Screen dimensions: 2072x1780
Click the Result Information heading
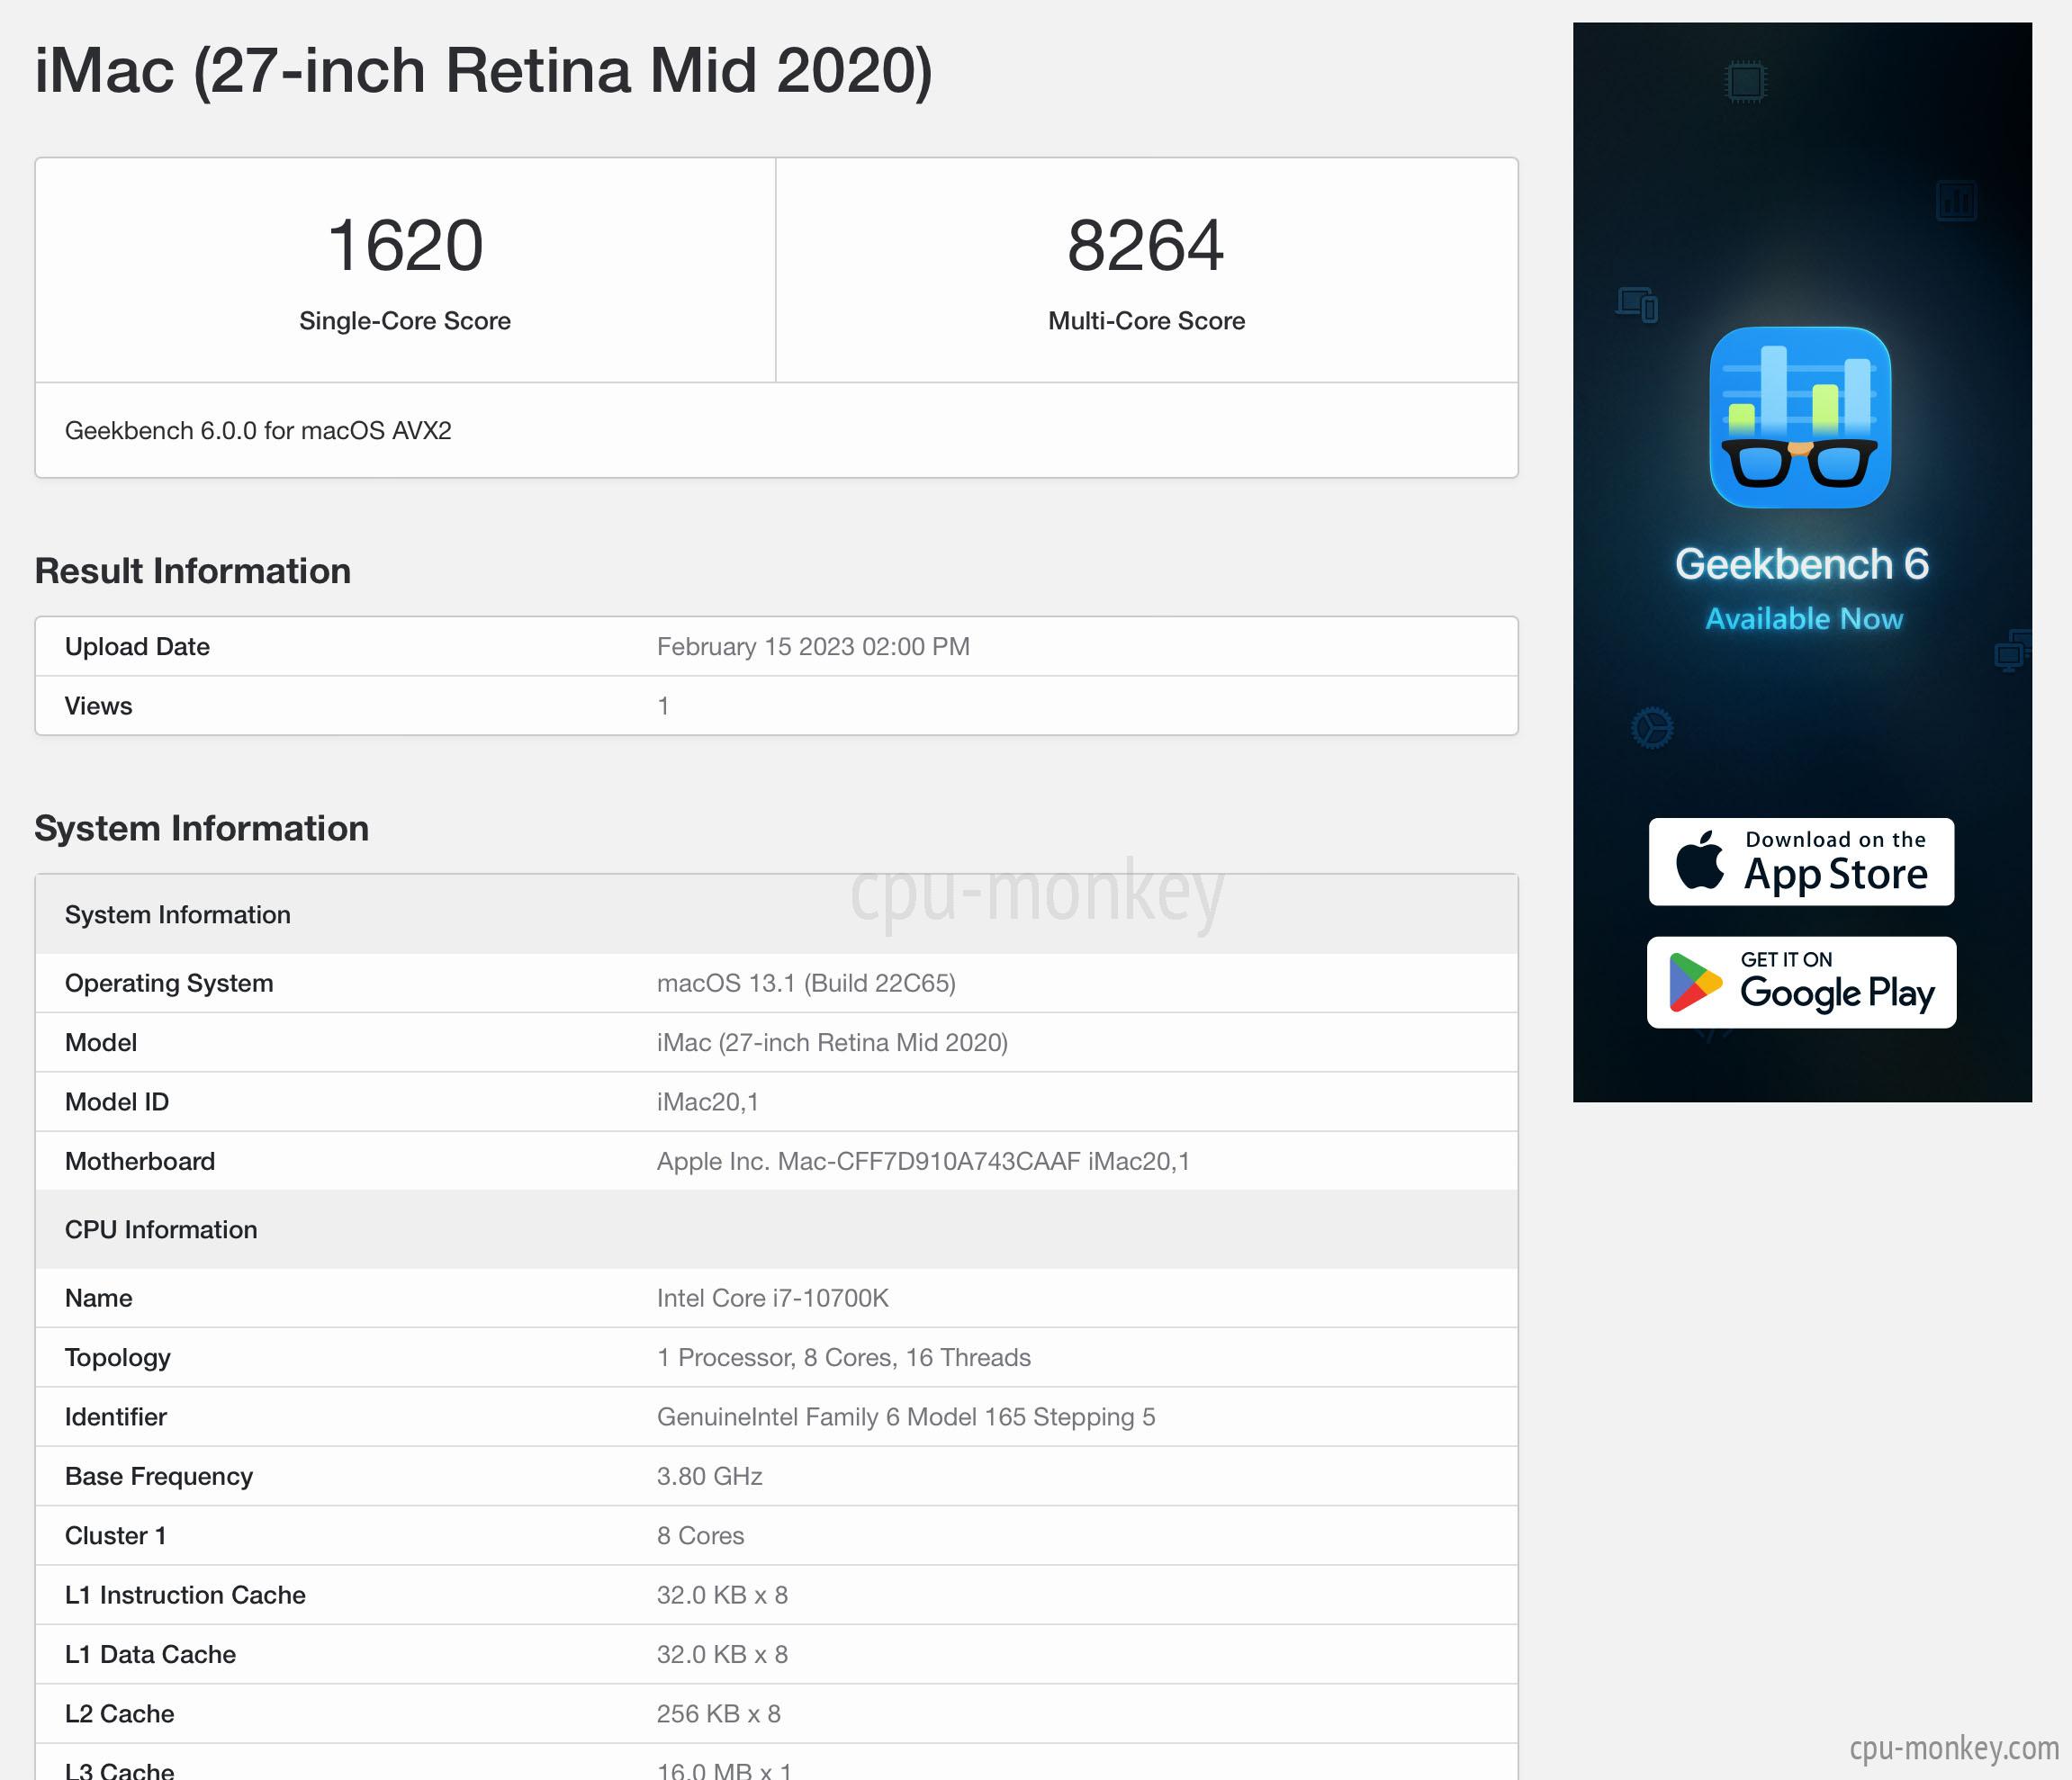[193, 571]
